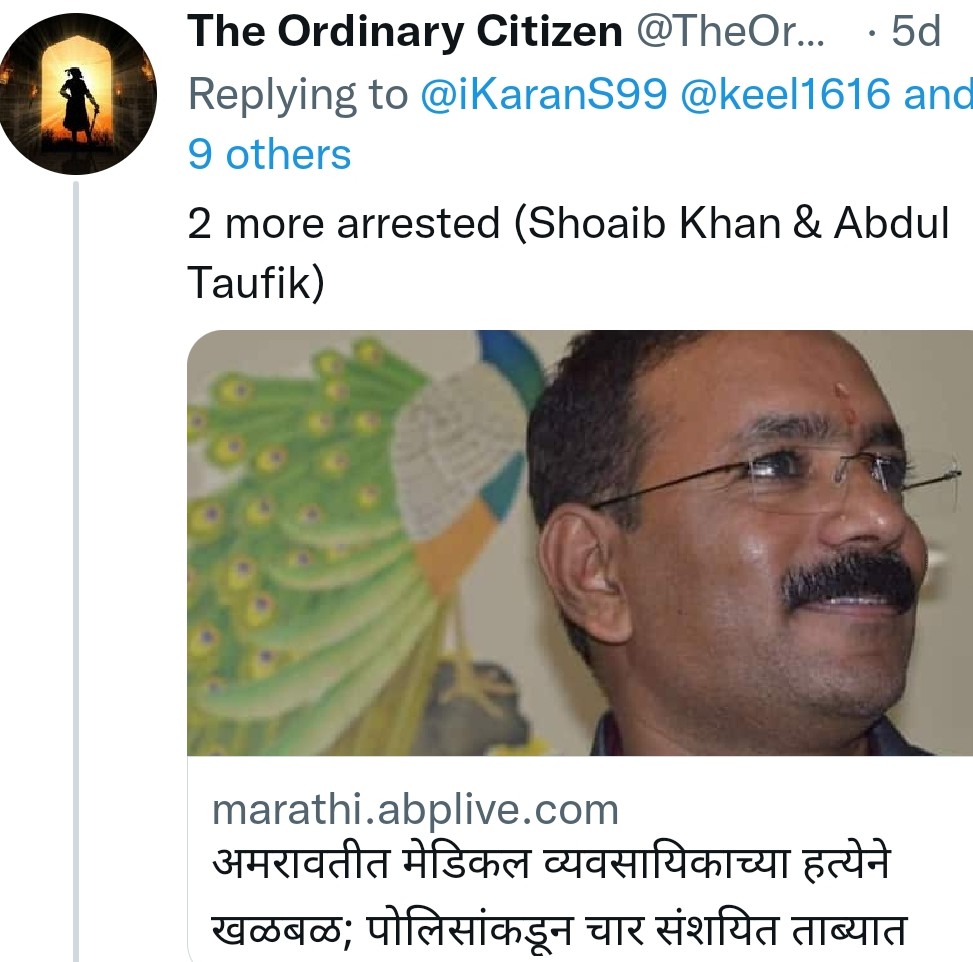
Task: Visit the @keel1616 mention
Action: pos(786,94)
